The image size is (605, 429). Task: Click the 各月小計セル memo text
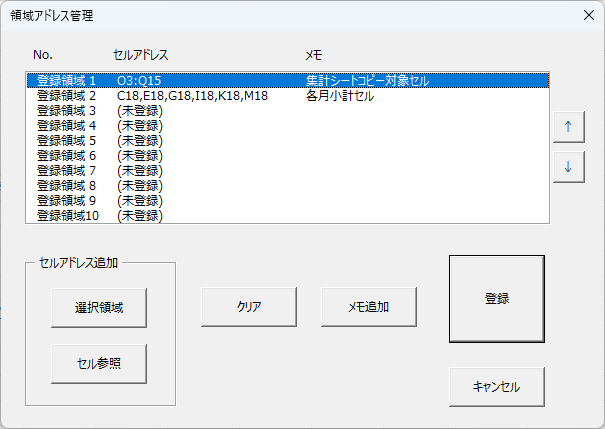click(340, 96)
